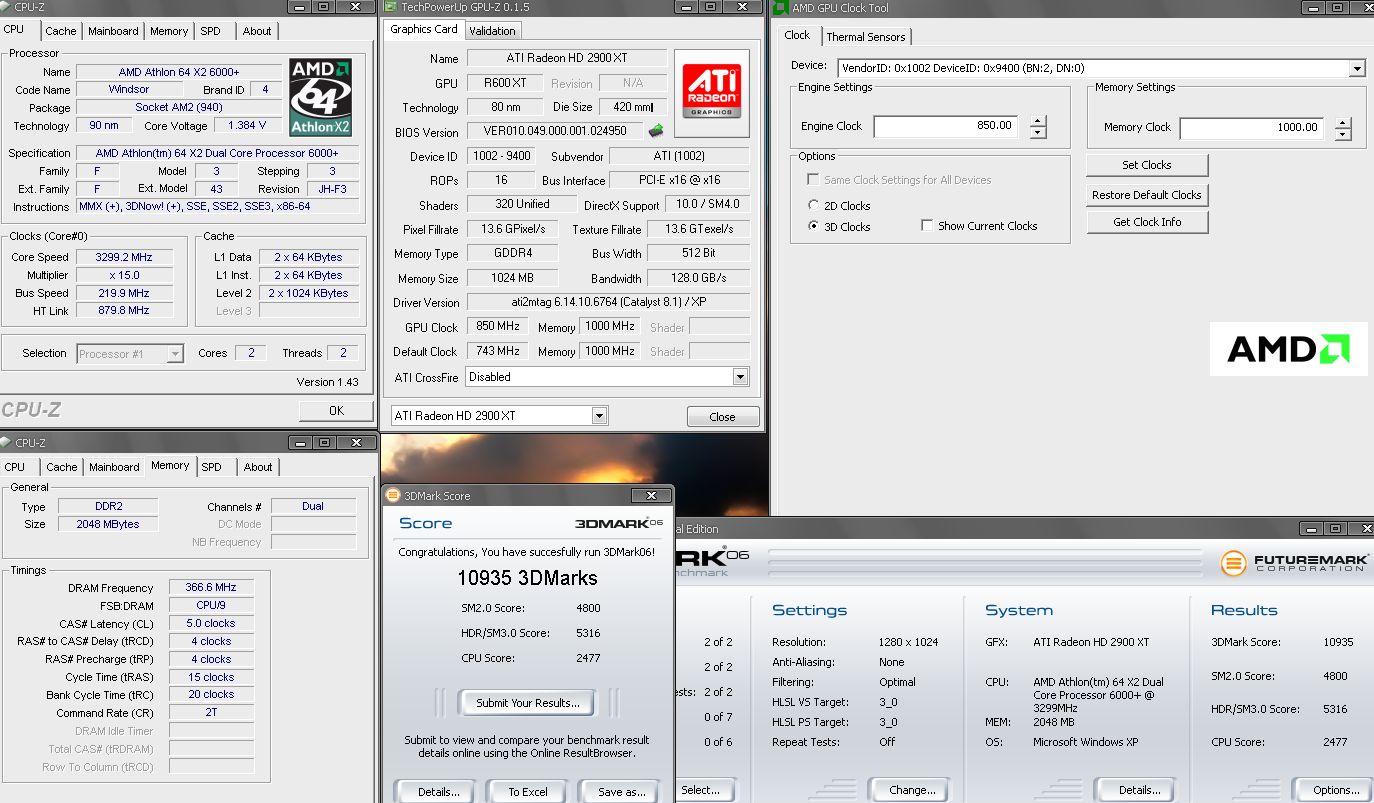Image resolution: width=1374 pixels, height=803 pixels.
Task: Click Close button in GPU-Z
Action: (x=722, y=417)
